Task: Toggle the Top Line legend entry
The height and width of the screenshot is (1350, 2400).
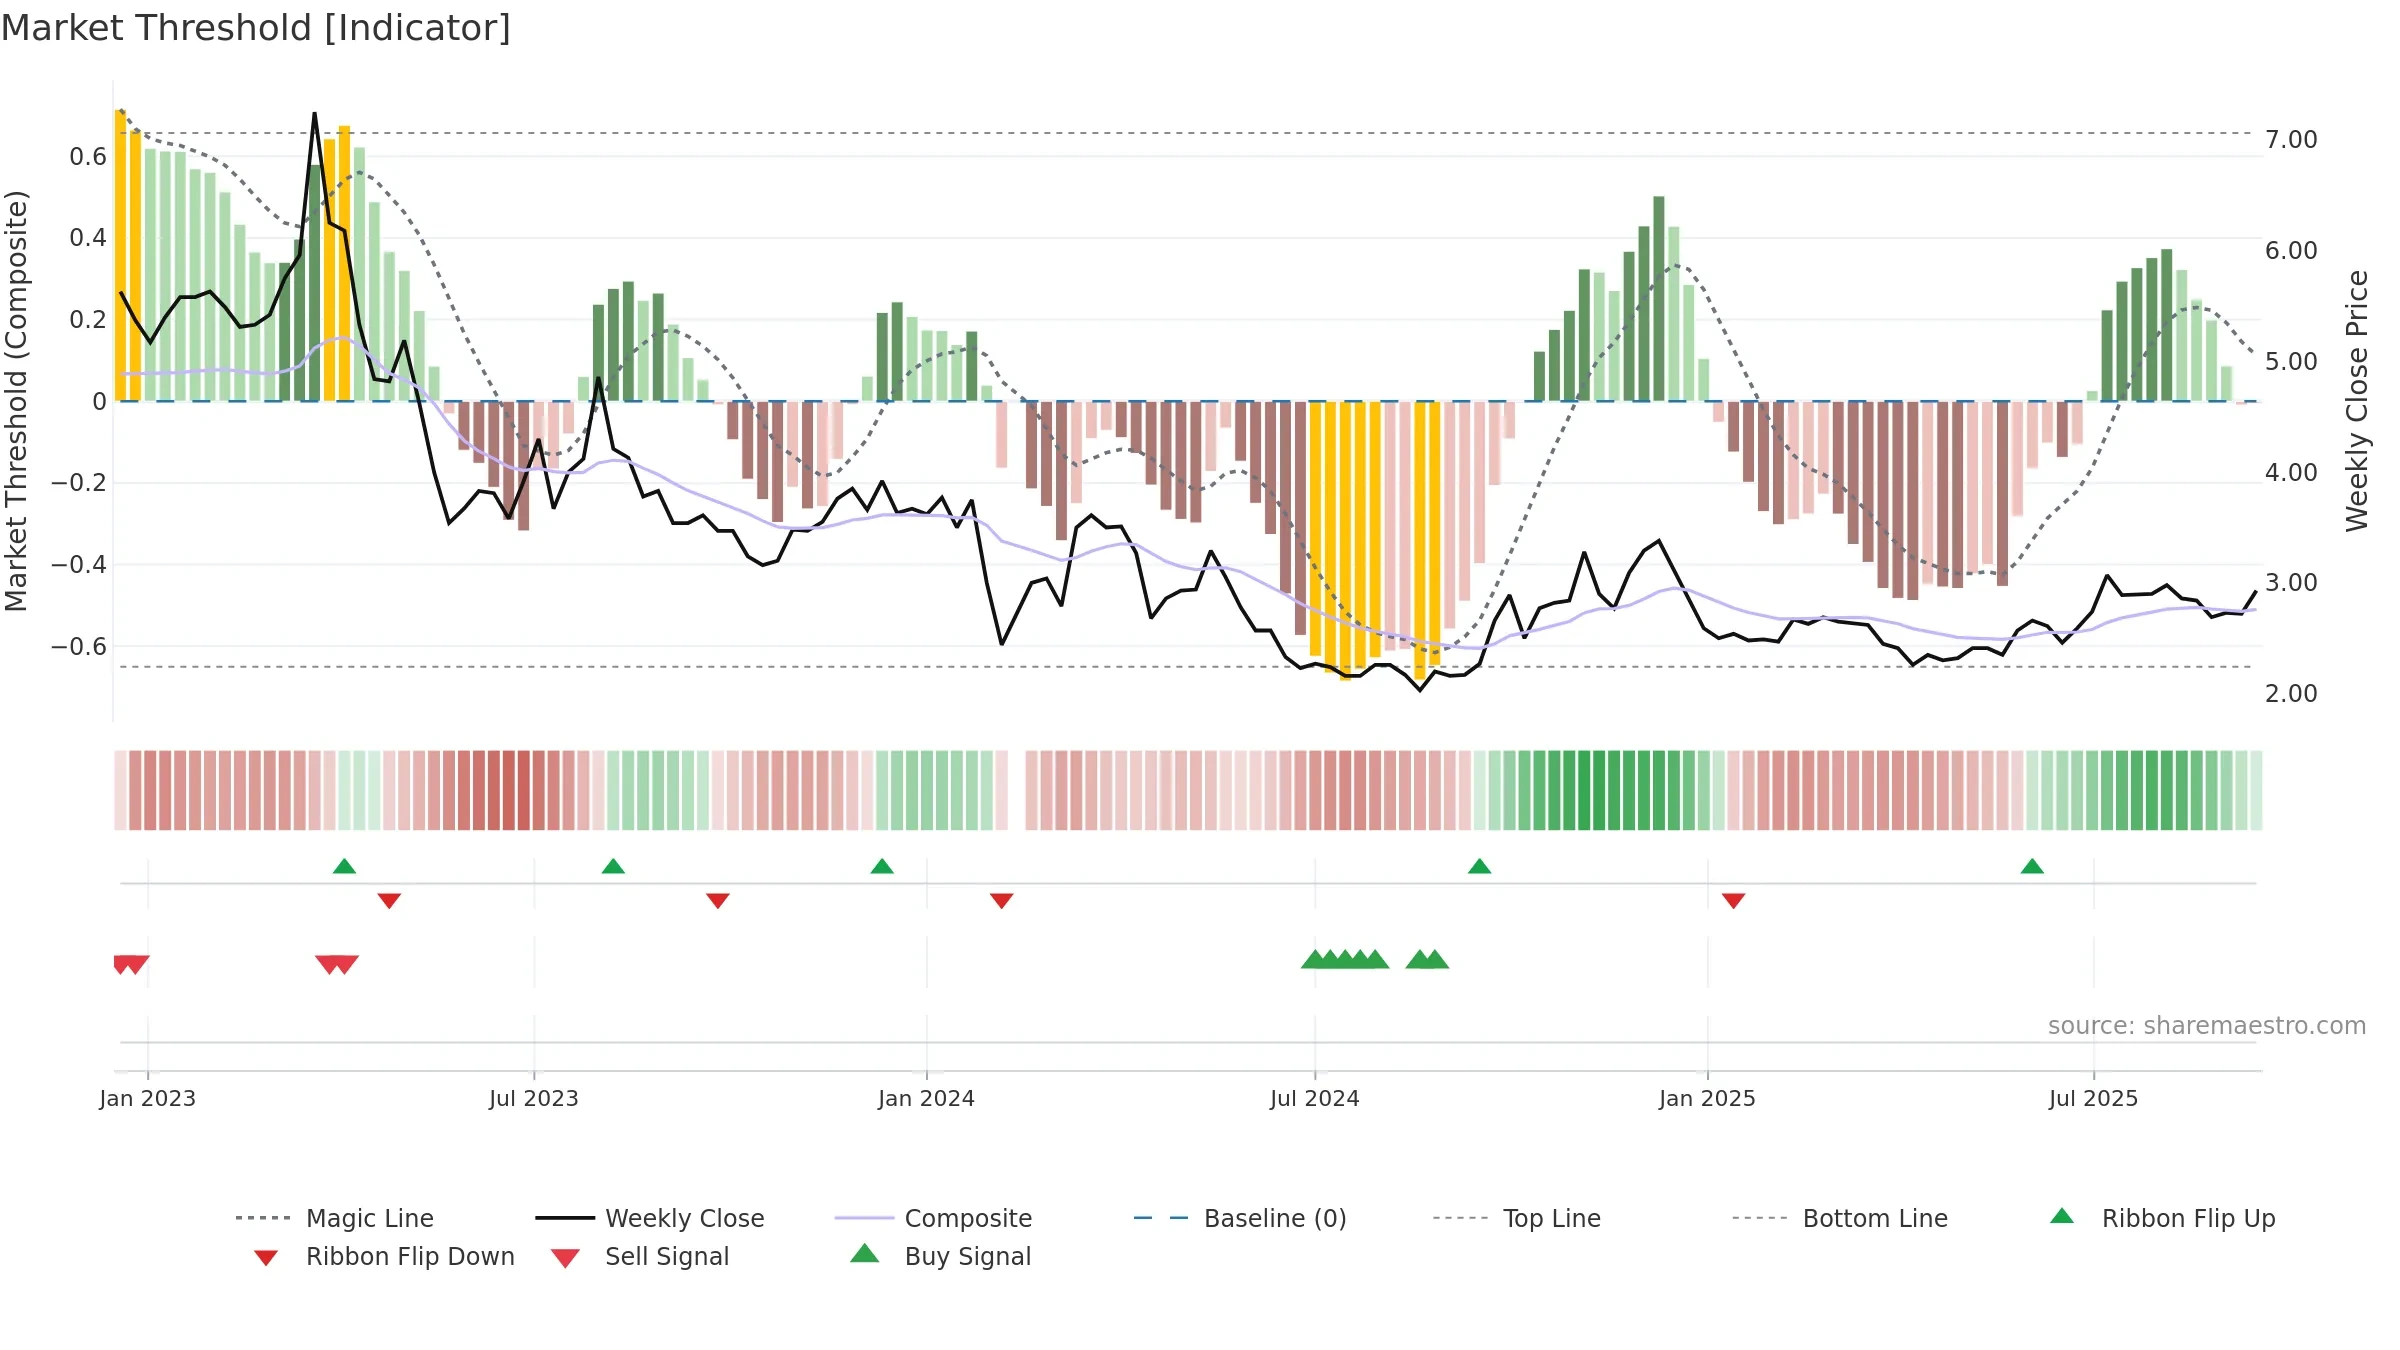Action: [x=1516, y=1218]
